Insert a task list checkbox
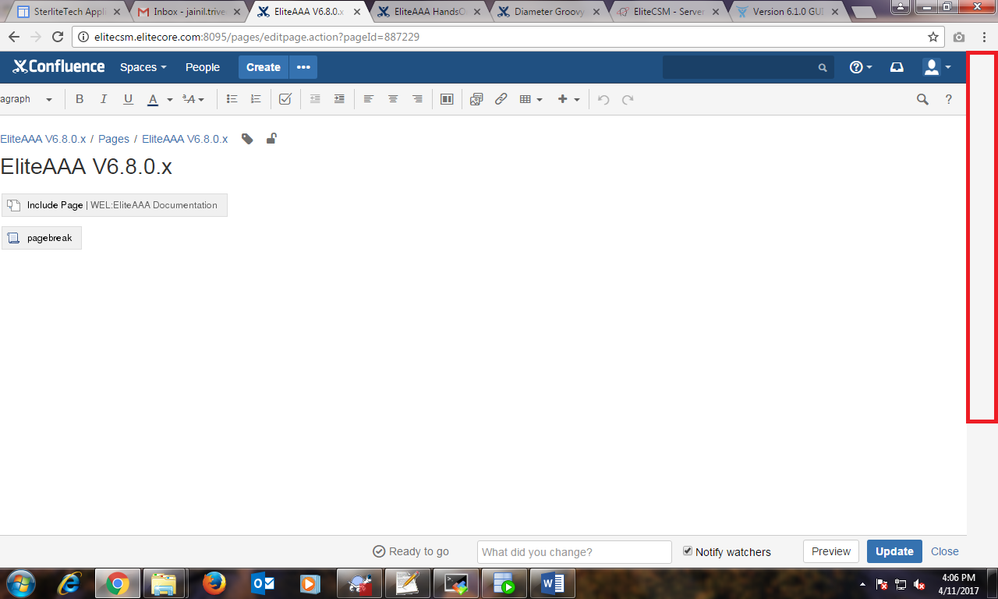 [285, 99]
